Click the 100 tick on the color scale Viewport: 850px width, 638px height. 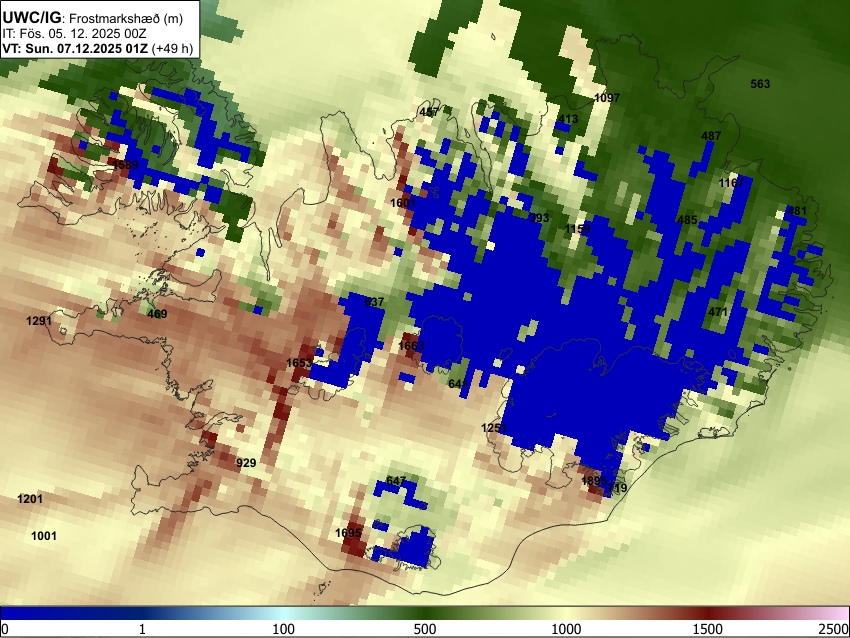284,629
